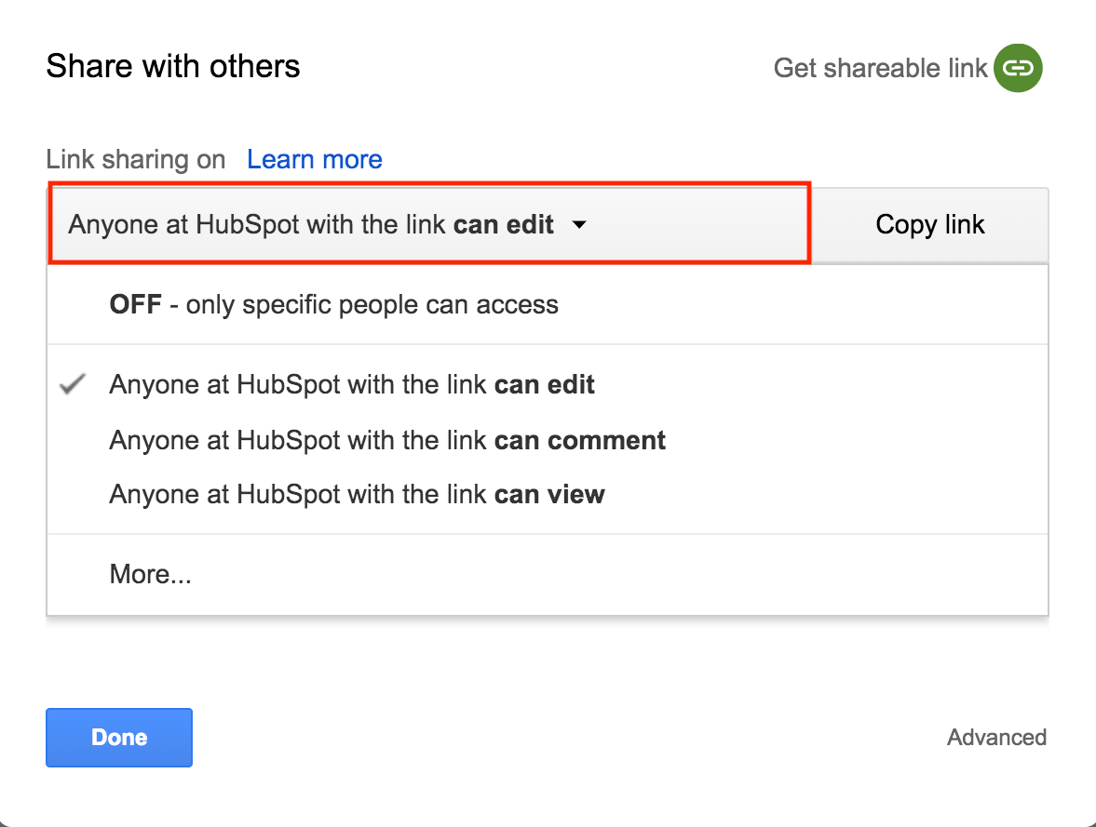Click the Share with others title
Viewport: 1096px width, 827px height.
[172, 66]
